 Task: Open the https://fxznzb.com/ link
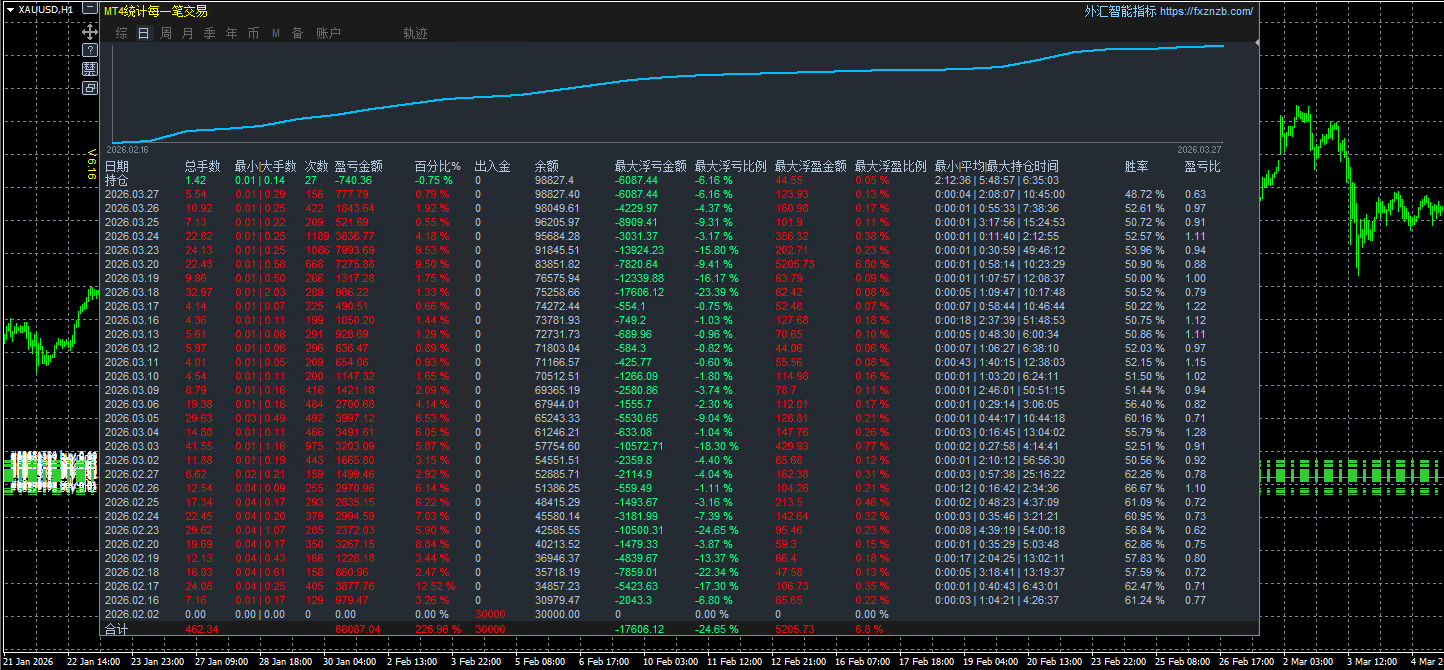click(x=1207, y=11)
